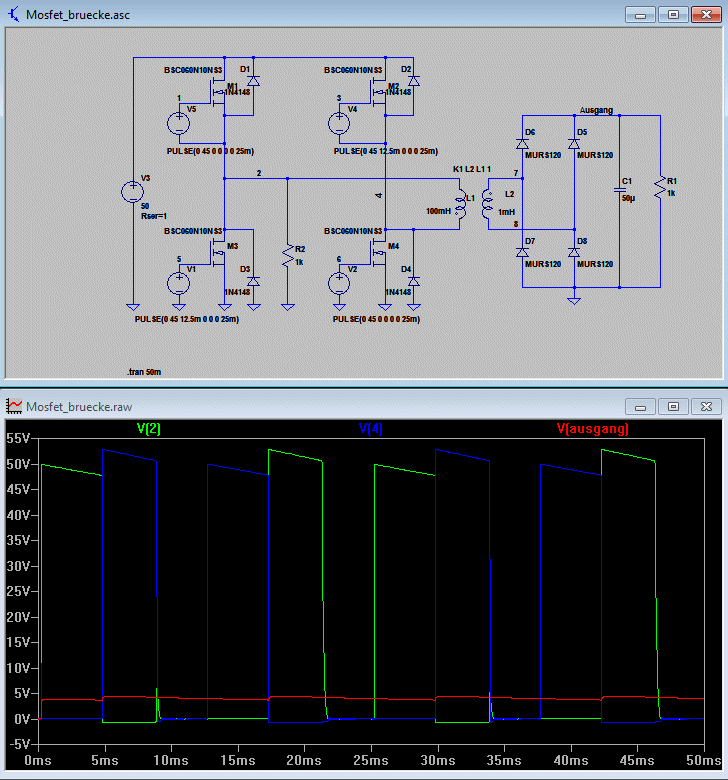Select the D6 diode symbol

pos(522,144)
